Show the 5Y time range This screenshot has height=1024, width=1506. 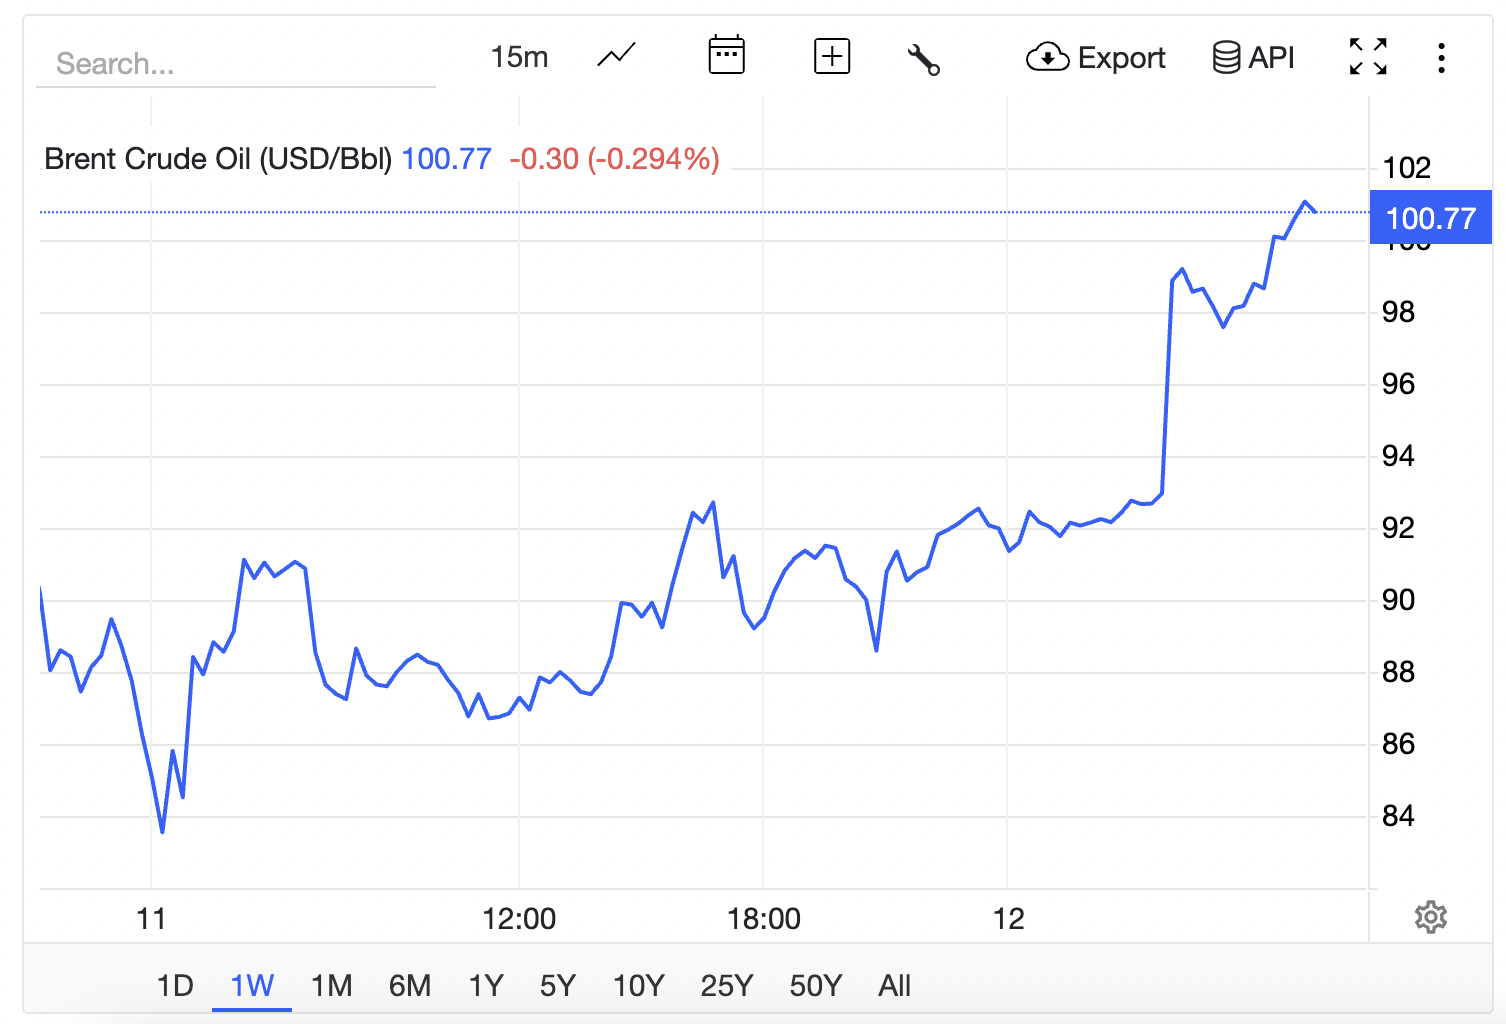(x=558, y=986)
